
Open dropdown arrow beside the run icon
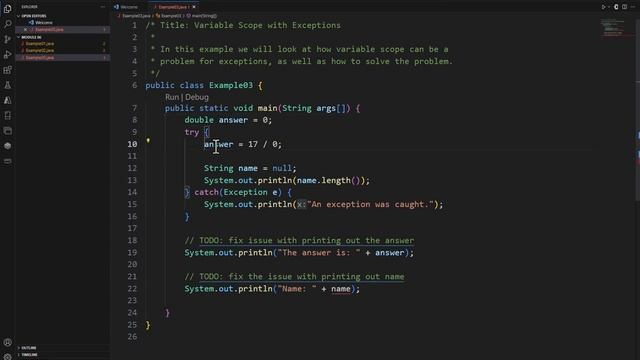609,7
